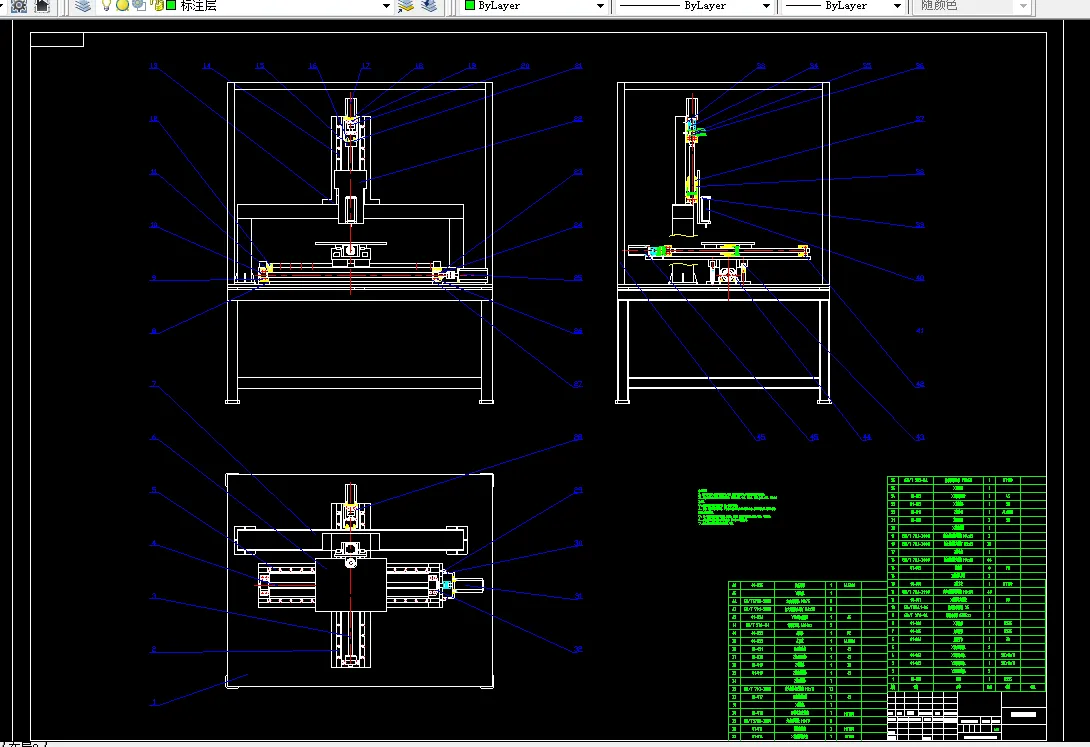1090x747 pixels.
Task: Toggle the layer on/off lightbulb icon
Action: [106, 6]
